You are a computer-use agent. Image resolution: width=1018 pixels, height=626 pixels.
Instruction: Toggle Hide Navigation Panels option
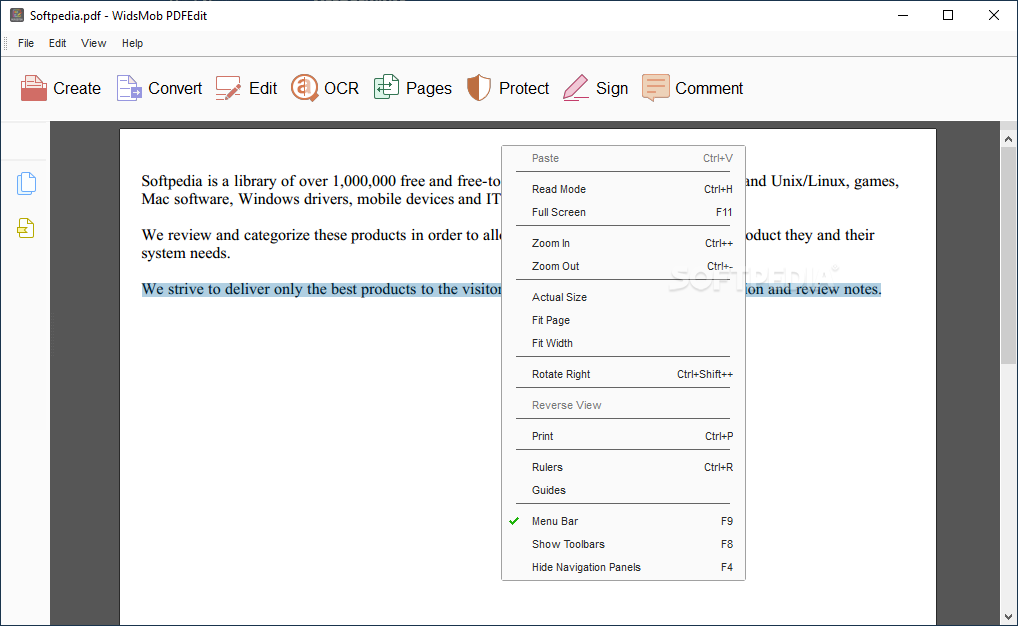click(x=623, y=568)
